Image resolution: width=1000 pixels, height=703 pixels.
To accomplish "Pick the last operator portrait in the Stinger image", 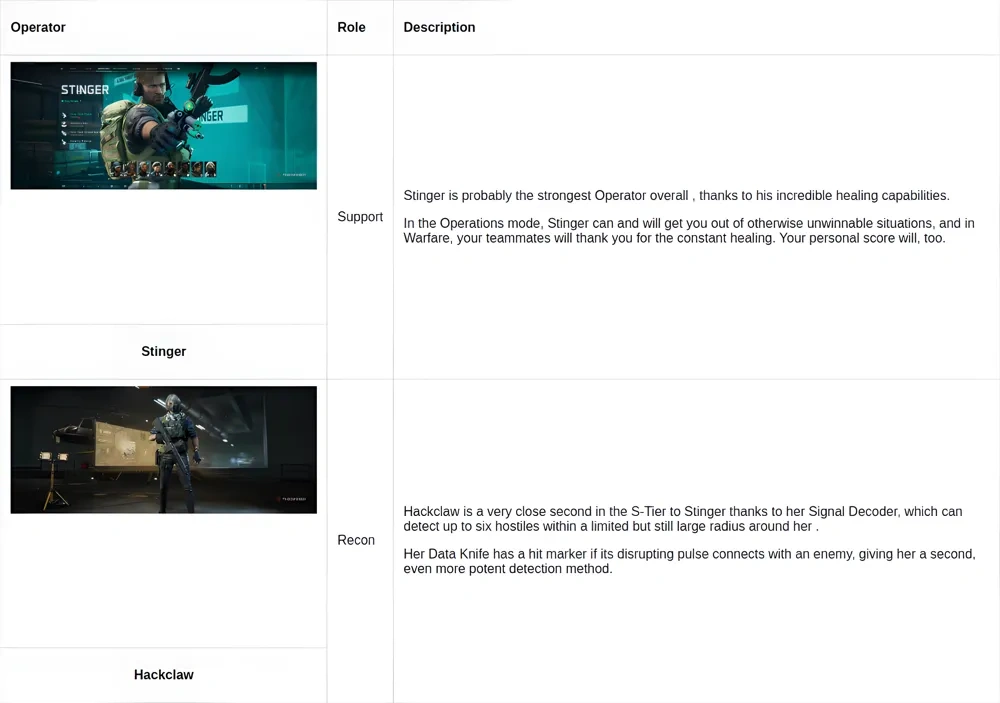I will (x=211, y=168).
